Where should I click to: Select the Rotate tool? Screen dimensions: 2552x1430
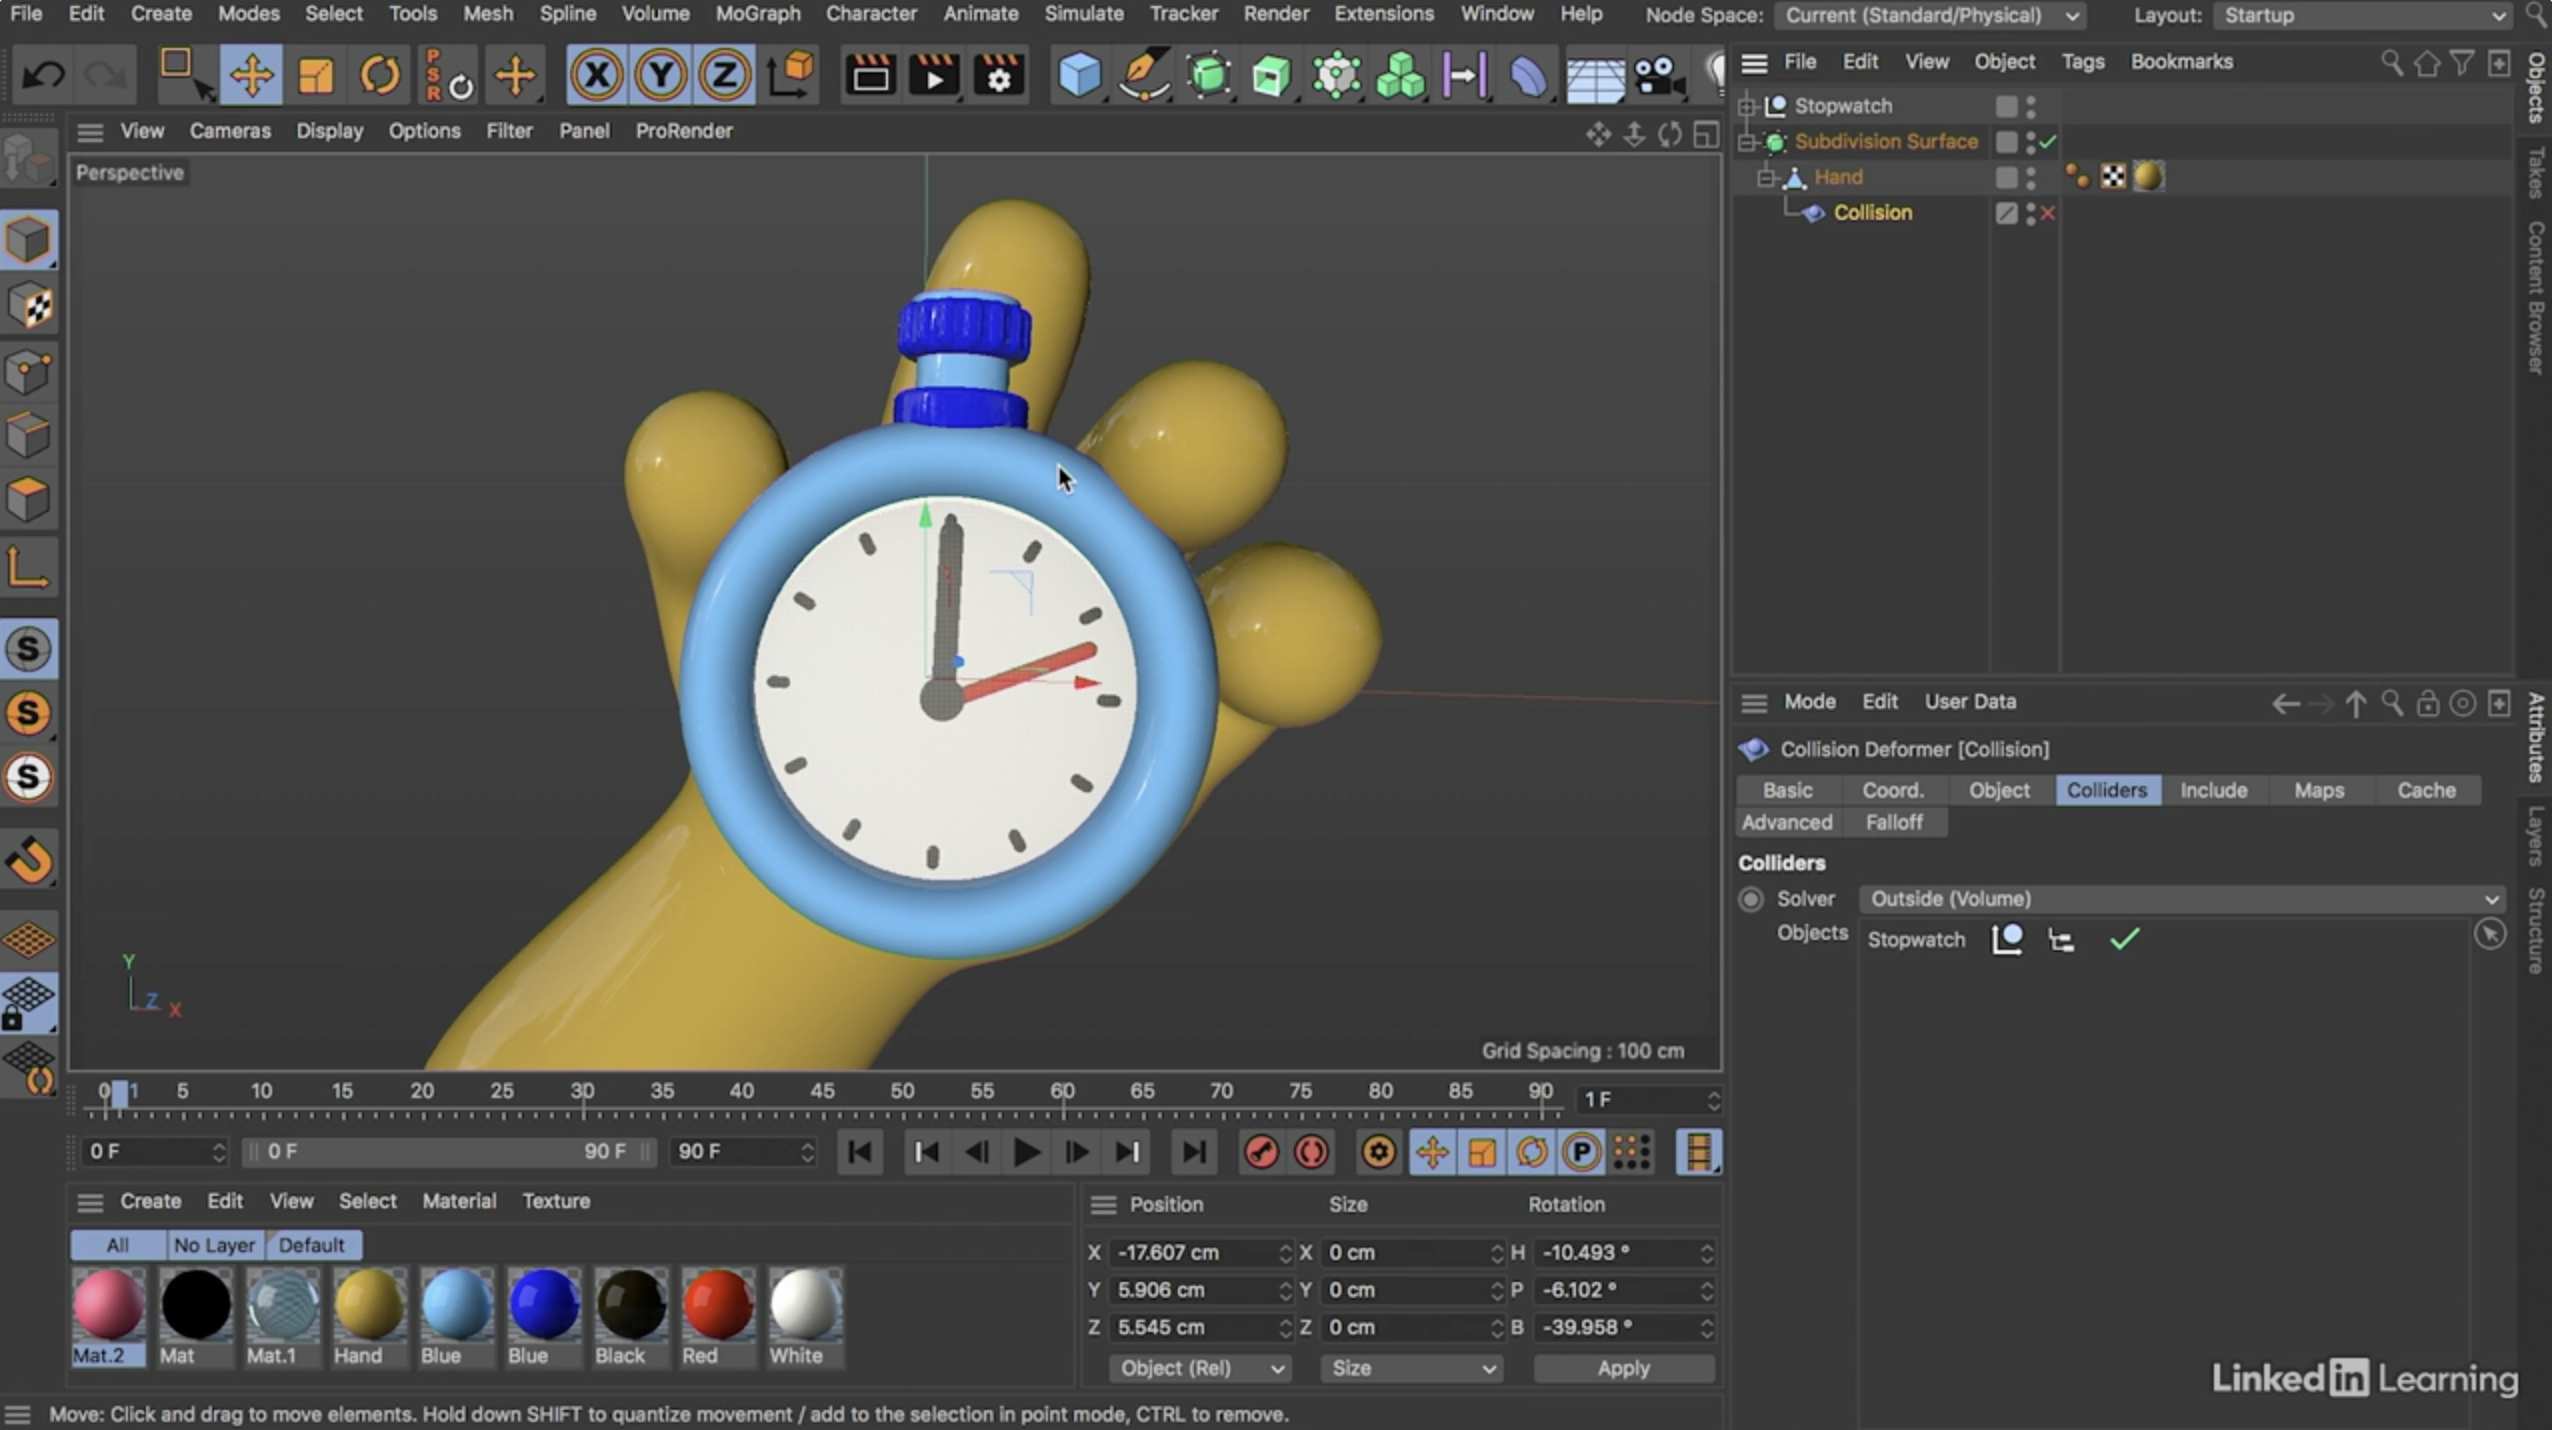pos(381,74)
